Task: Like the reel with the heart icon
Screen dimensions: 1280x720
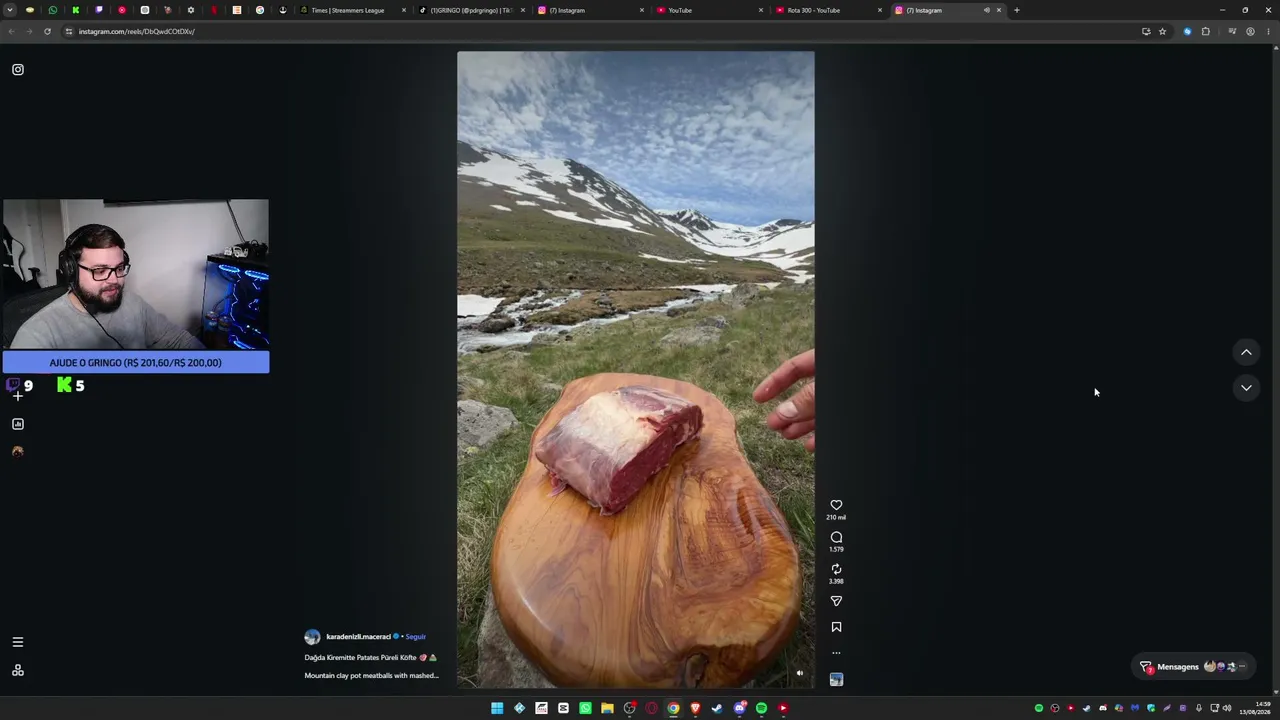Action: point(836,505)
